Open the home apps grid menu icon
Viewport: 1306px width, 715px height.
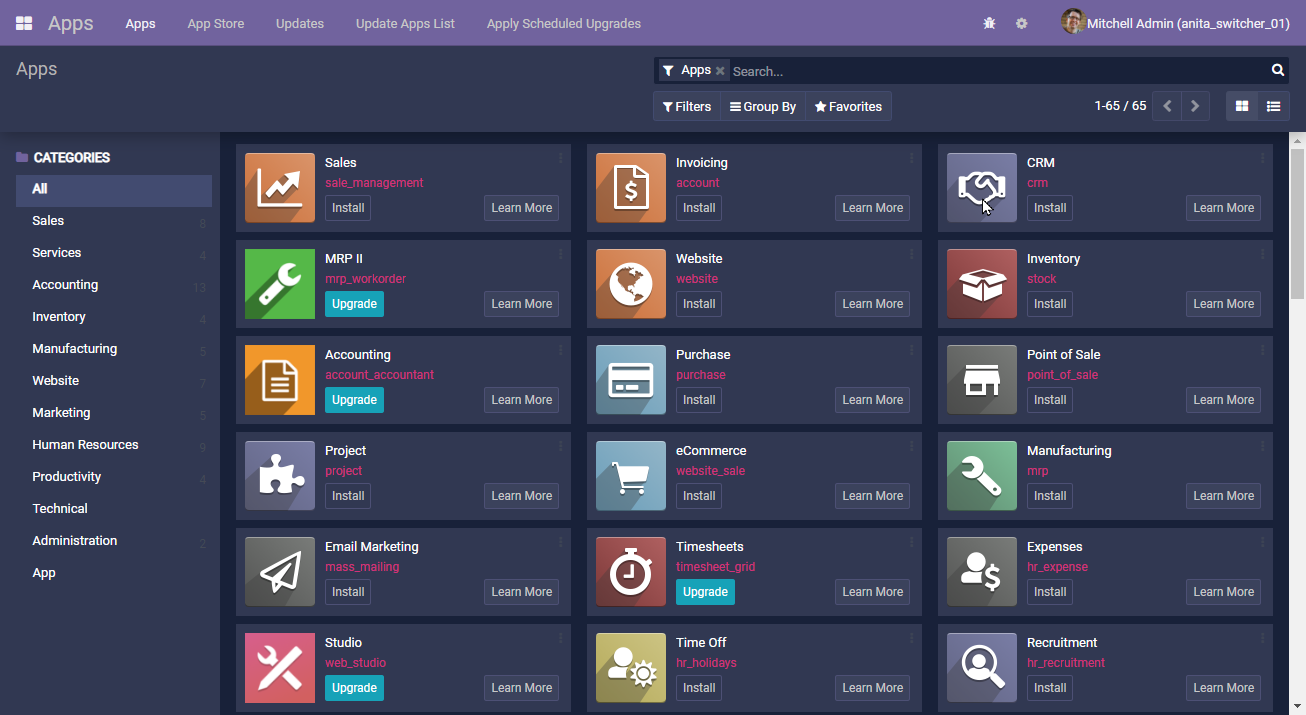click(24, 23)
